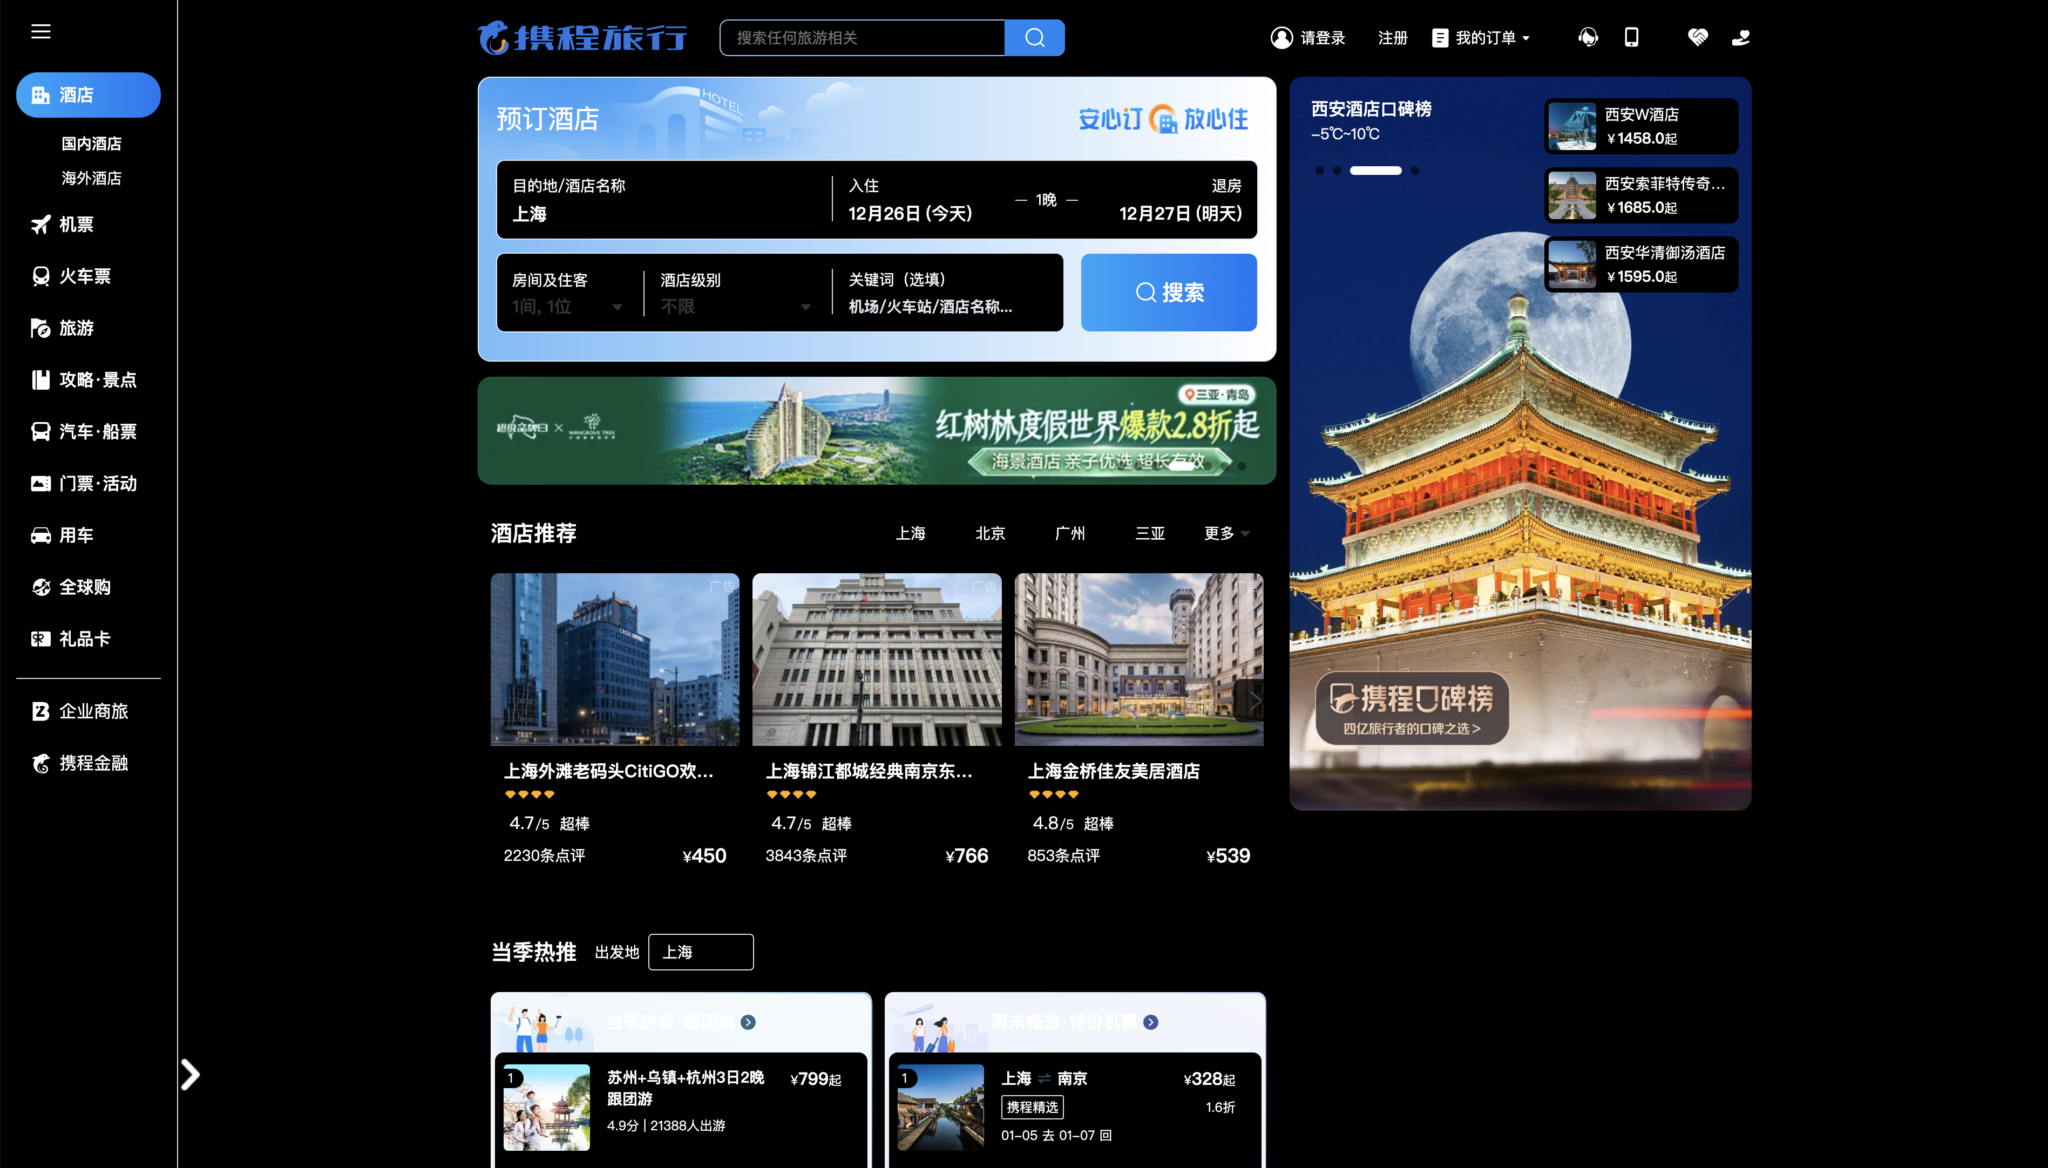Click the carousel progress indicator under 西安酒店口碑榜
This screenshot has height=1168, width=2048.
click(1377, 170)
